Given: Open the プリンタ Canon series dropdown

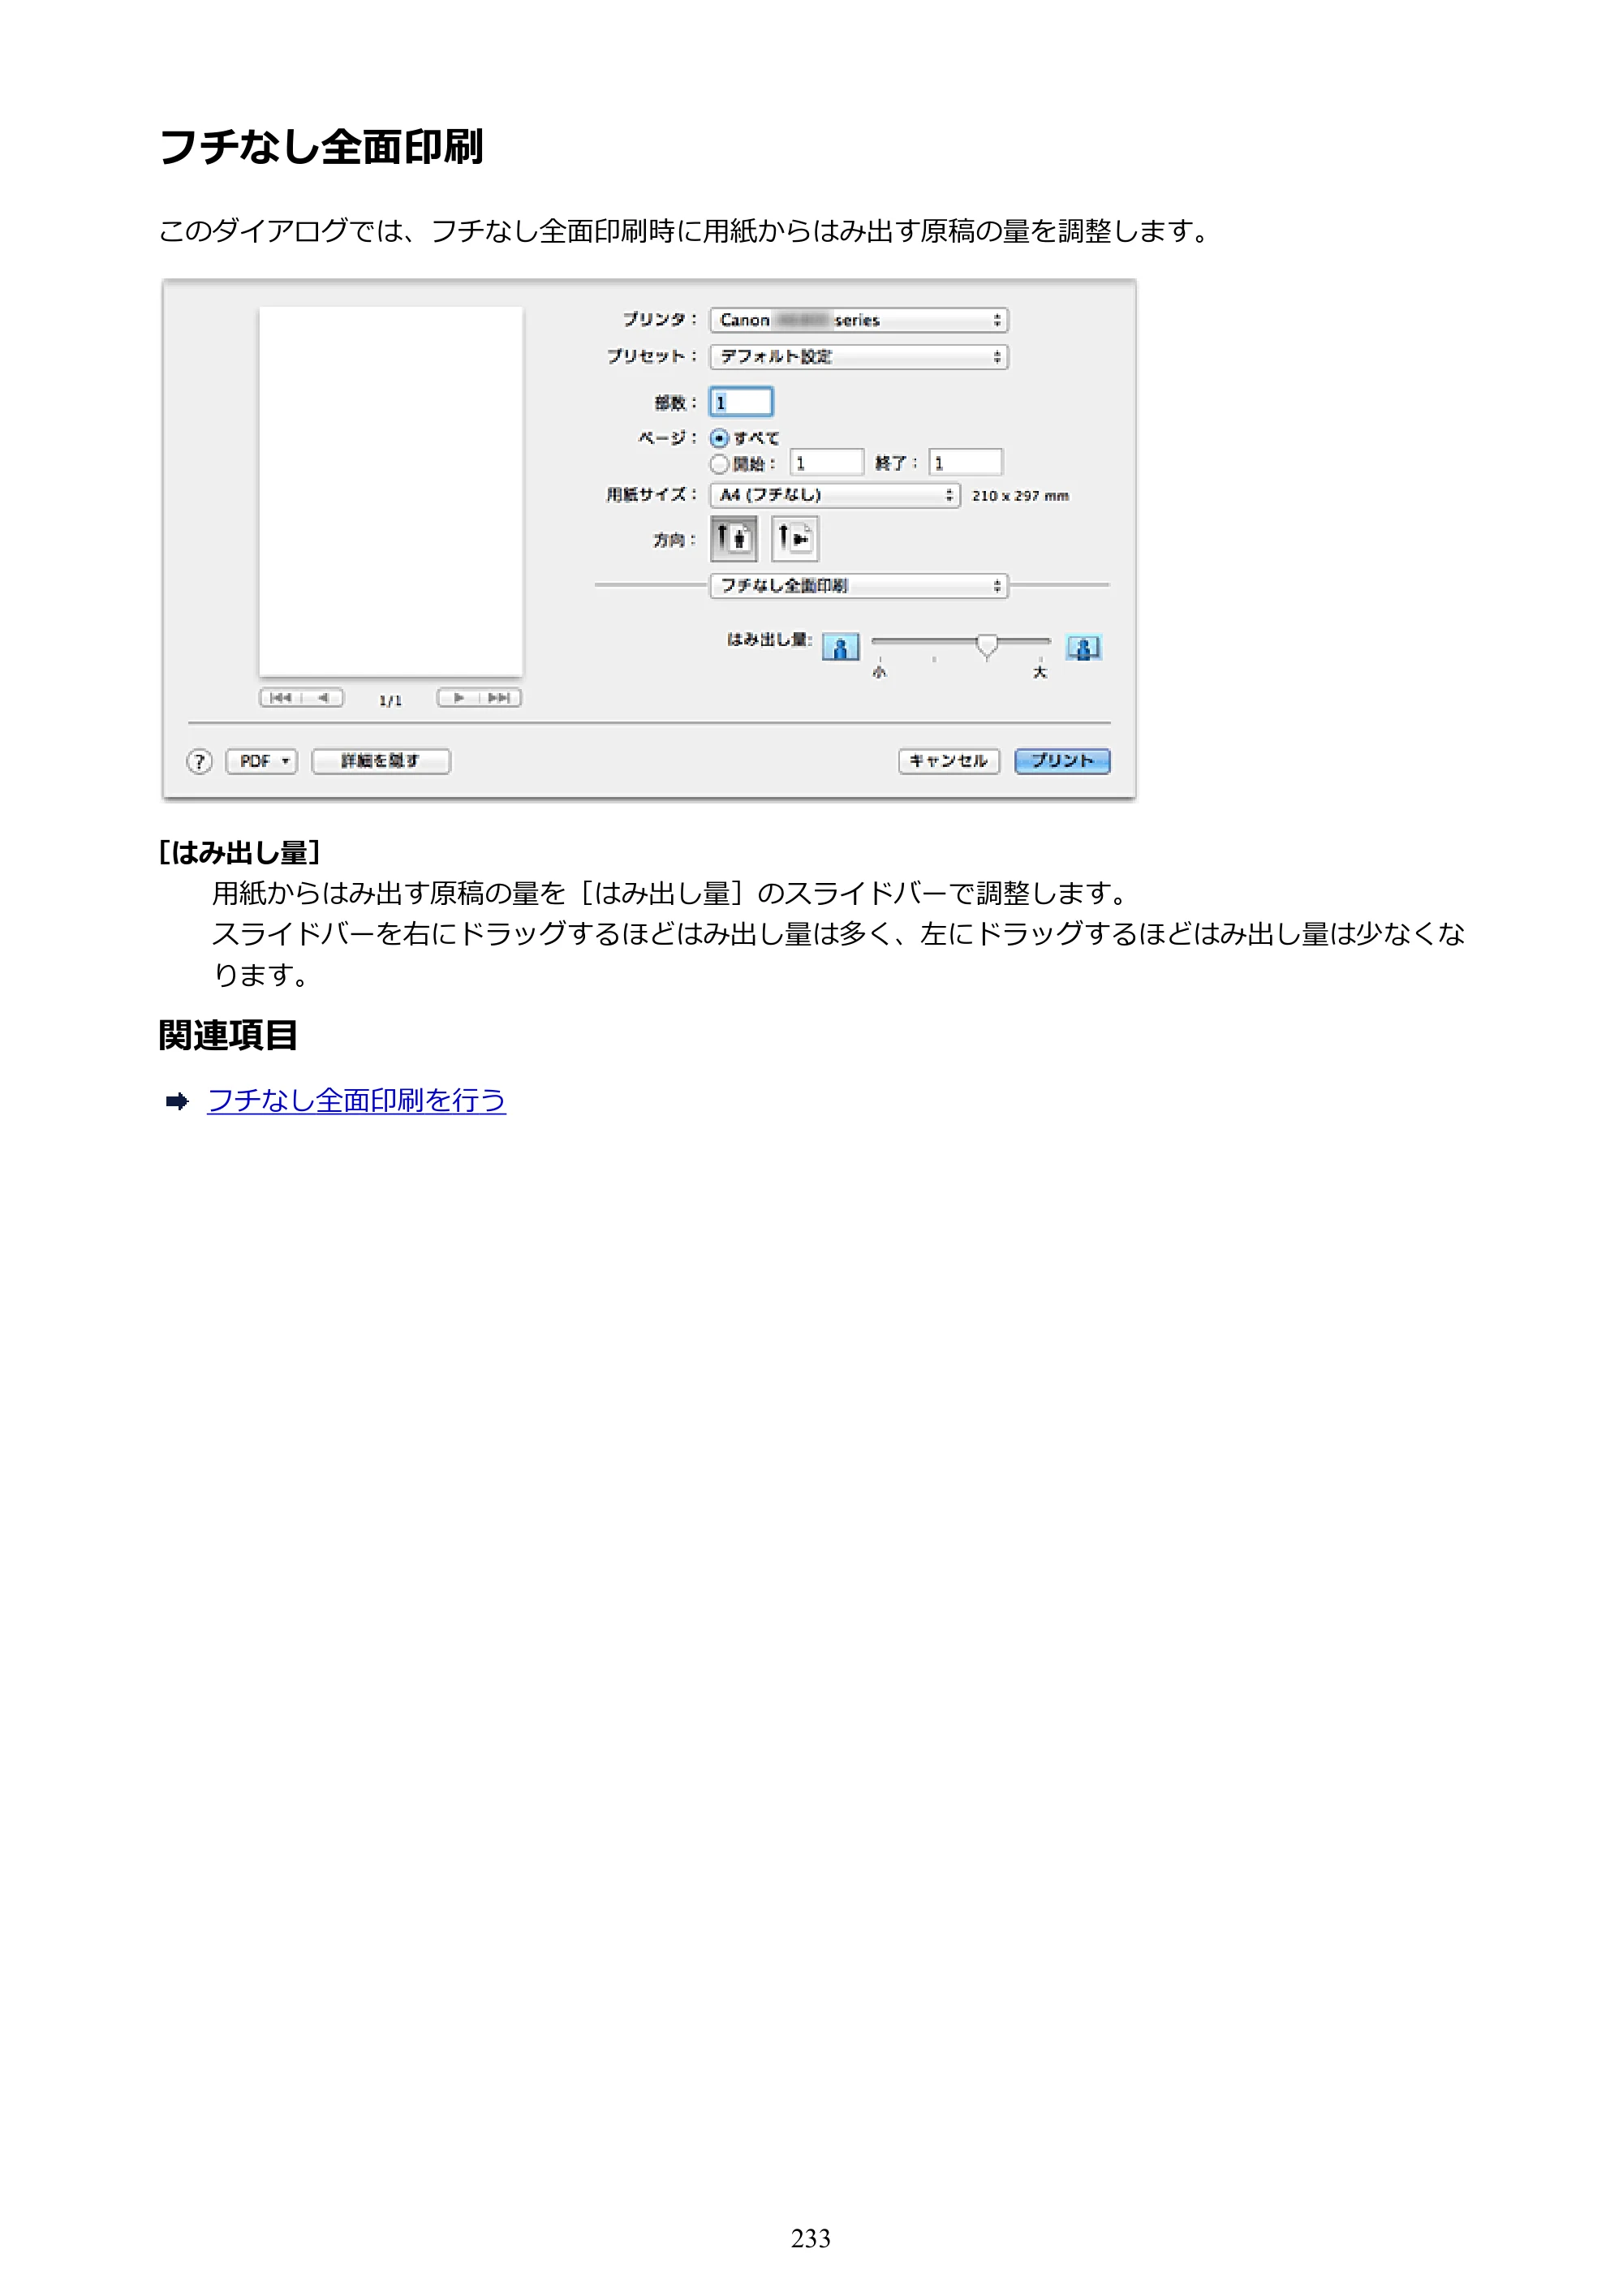Looking at the screenshot, I should coord(859,320).
